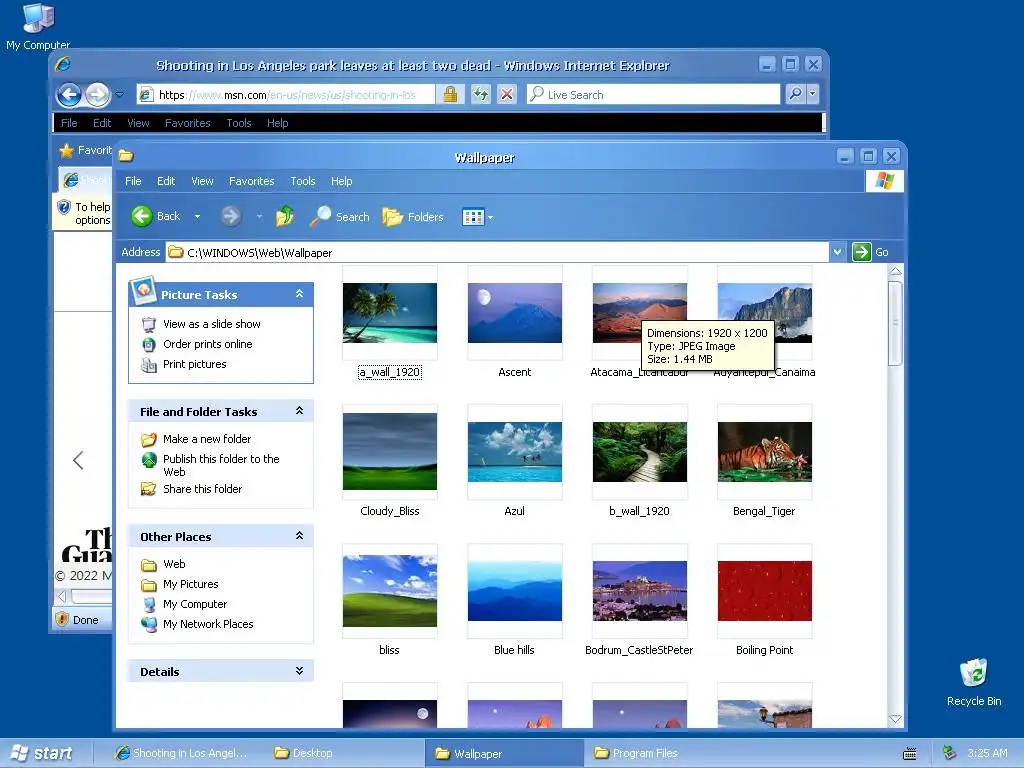The width and height of the screenshot is (1024, 768).
Task: Open Web folder in Other Places
Action: (174, 564)
